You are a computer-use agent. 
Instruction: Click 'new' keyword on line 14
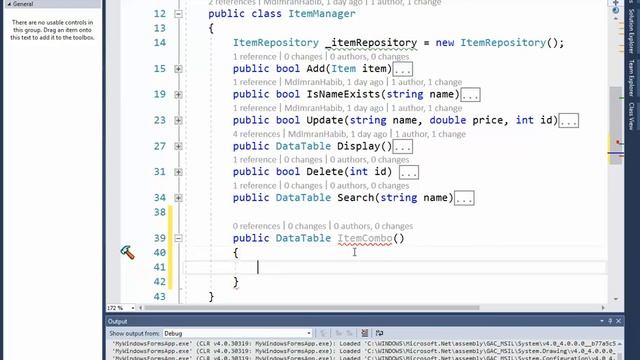(444, 43)
